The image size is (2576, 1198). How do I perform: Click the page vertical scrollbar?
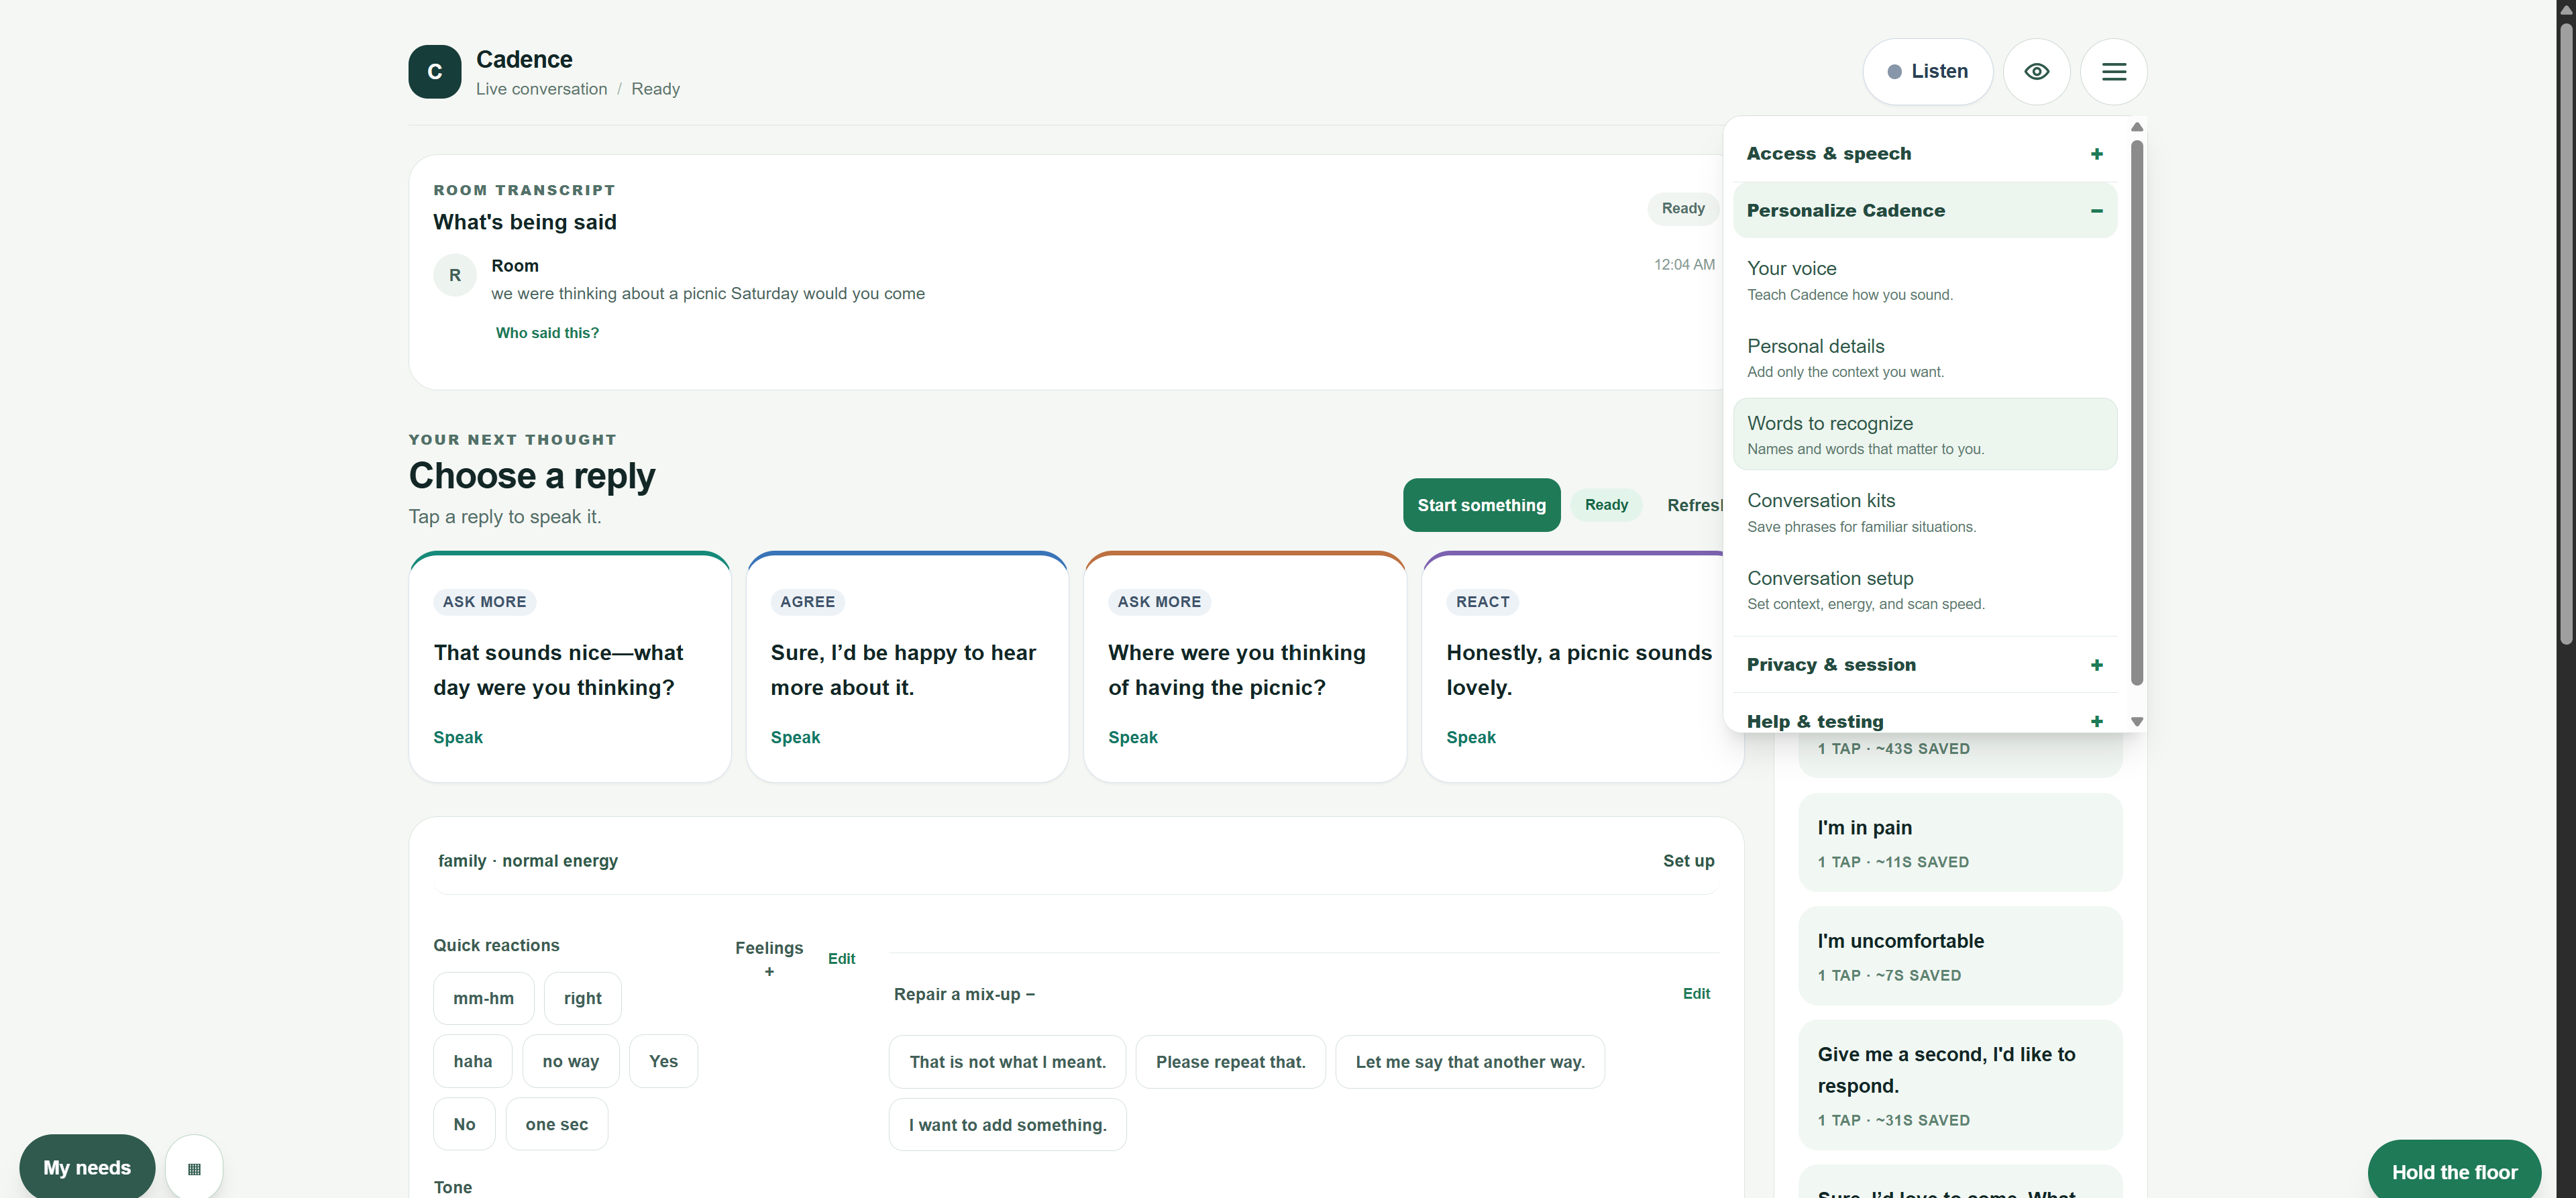point(2566,335)
